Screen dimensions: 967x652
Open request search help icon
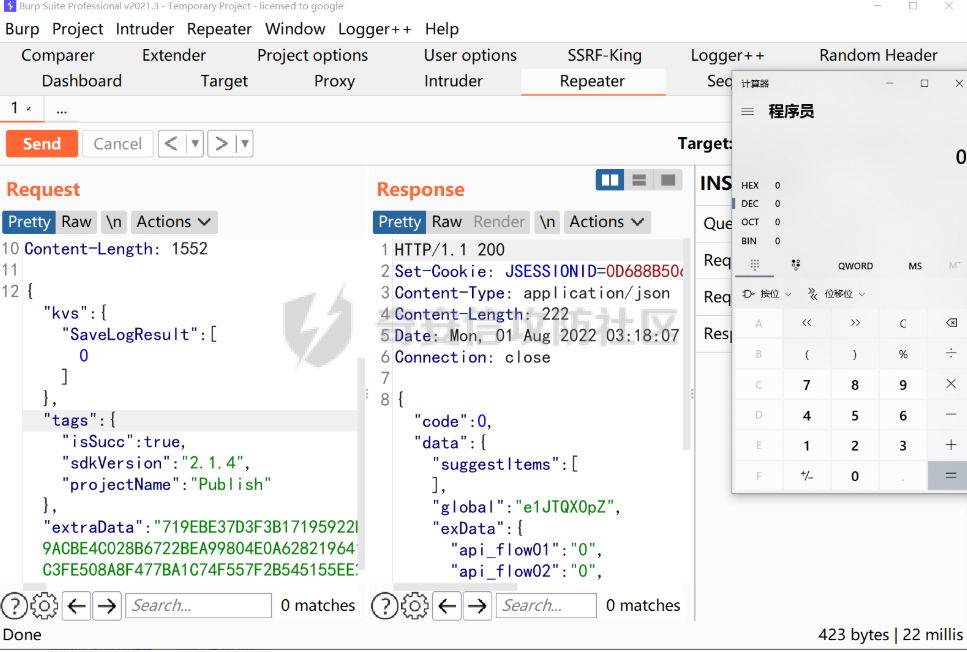point(14,606)
